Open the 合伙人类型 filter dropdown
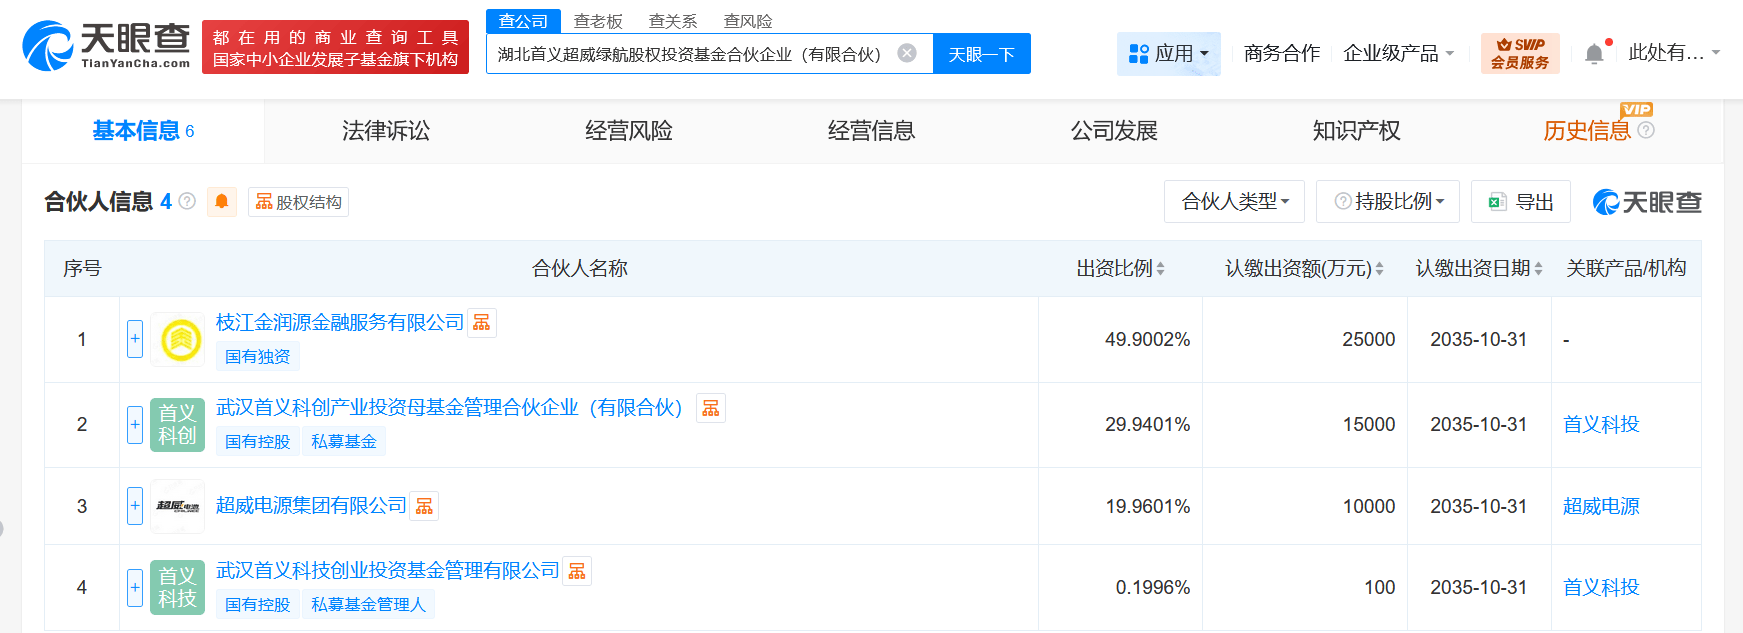The image size is (1743, 633). pyautogui.click(x=1235, y=202)
